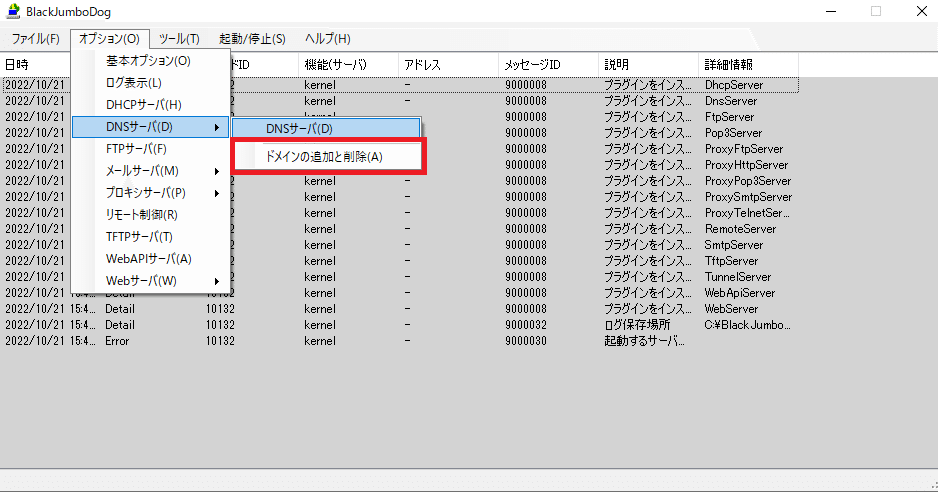
Task: Click the BlackJumboDog app icon in title bar
Action: 13,11
